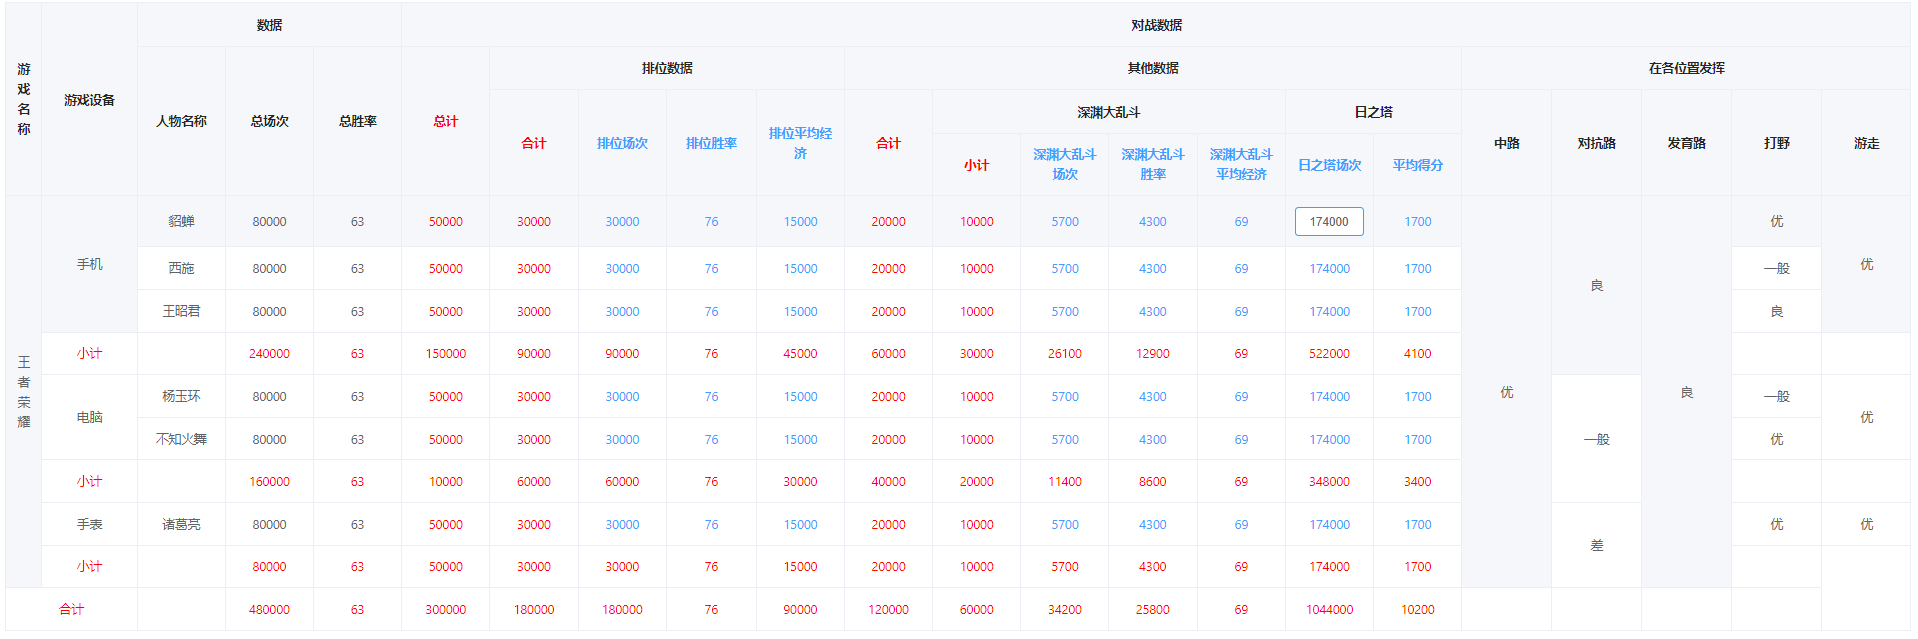Viewport: 1918px width, 639px height.
Task: Click the 排位胜率 column header
Action: coord(711,143)
